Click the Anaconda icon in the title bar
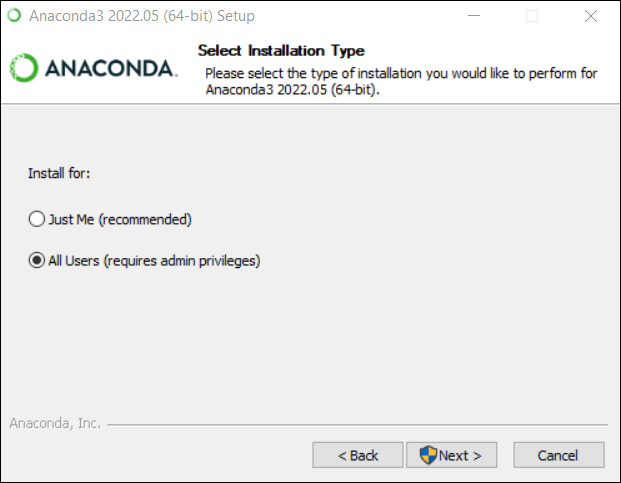This screenshot has width=621, height=483. pyautogui.click(x=14, y=16)
